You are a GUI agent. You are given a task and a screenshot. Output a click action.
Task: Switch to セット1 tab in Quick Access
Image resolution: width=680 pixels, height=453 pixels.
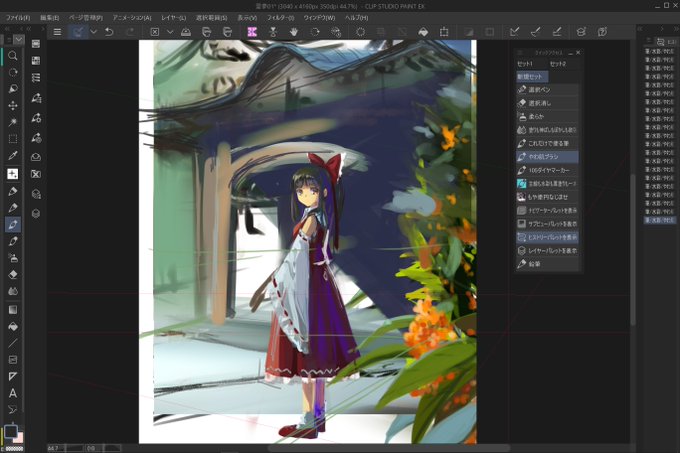pos(525,64)
